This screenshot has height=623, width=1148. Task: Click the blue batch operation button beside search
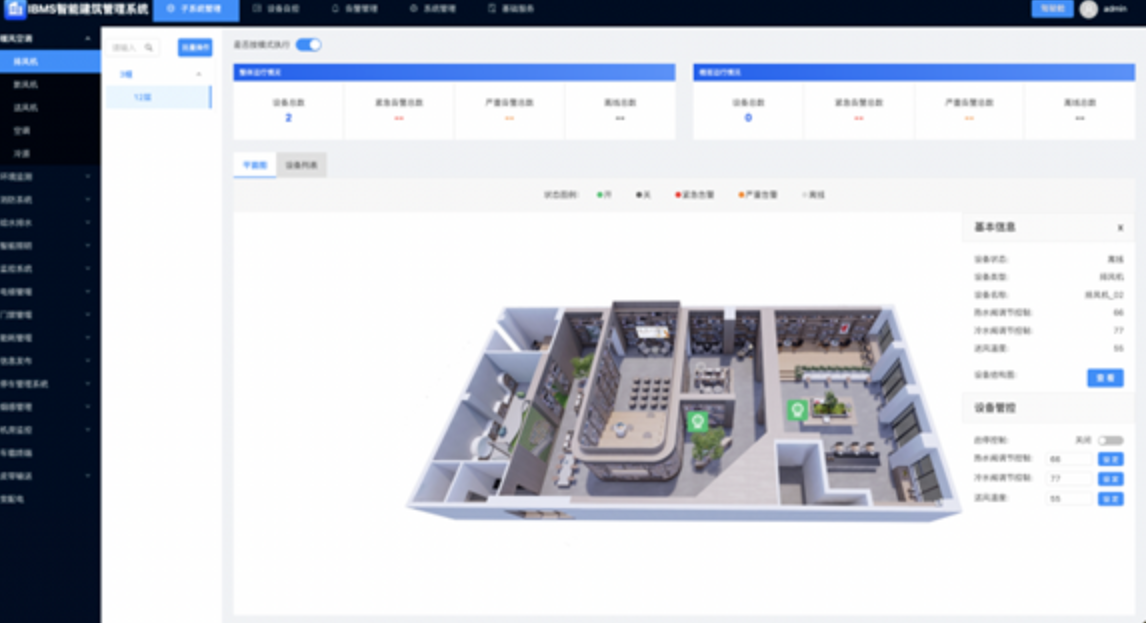pyautogui.click(x=195, y=47)
